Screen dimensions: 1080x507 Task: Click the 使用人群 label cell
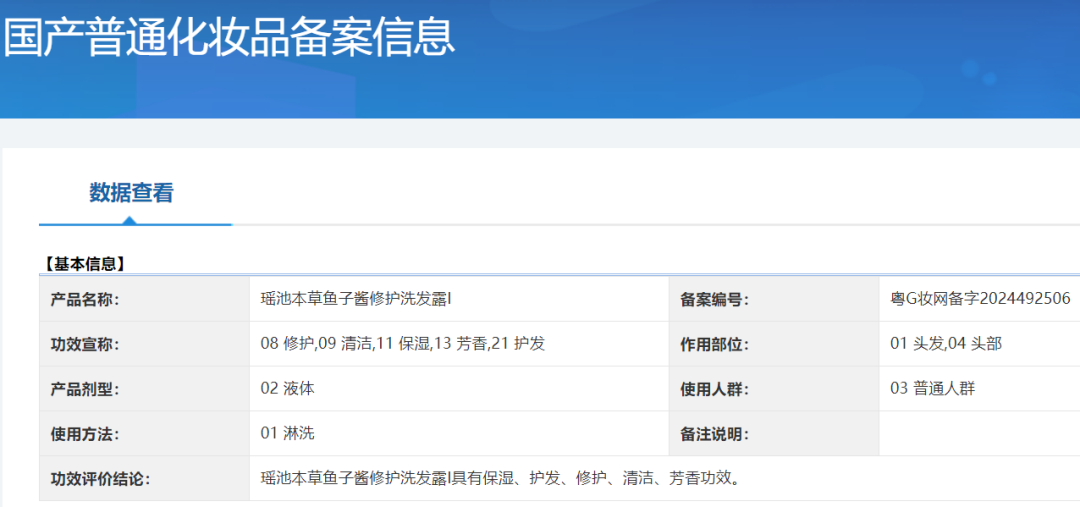tap(714, 389)
